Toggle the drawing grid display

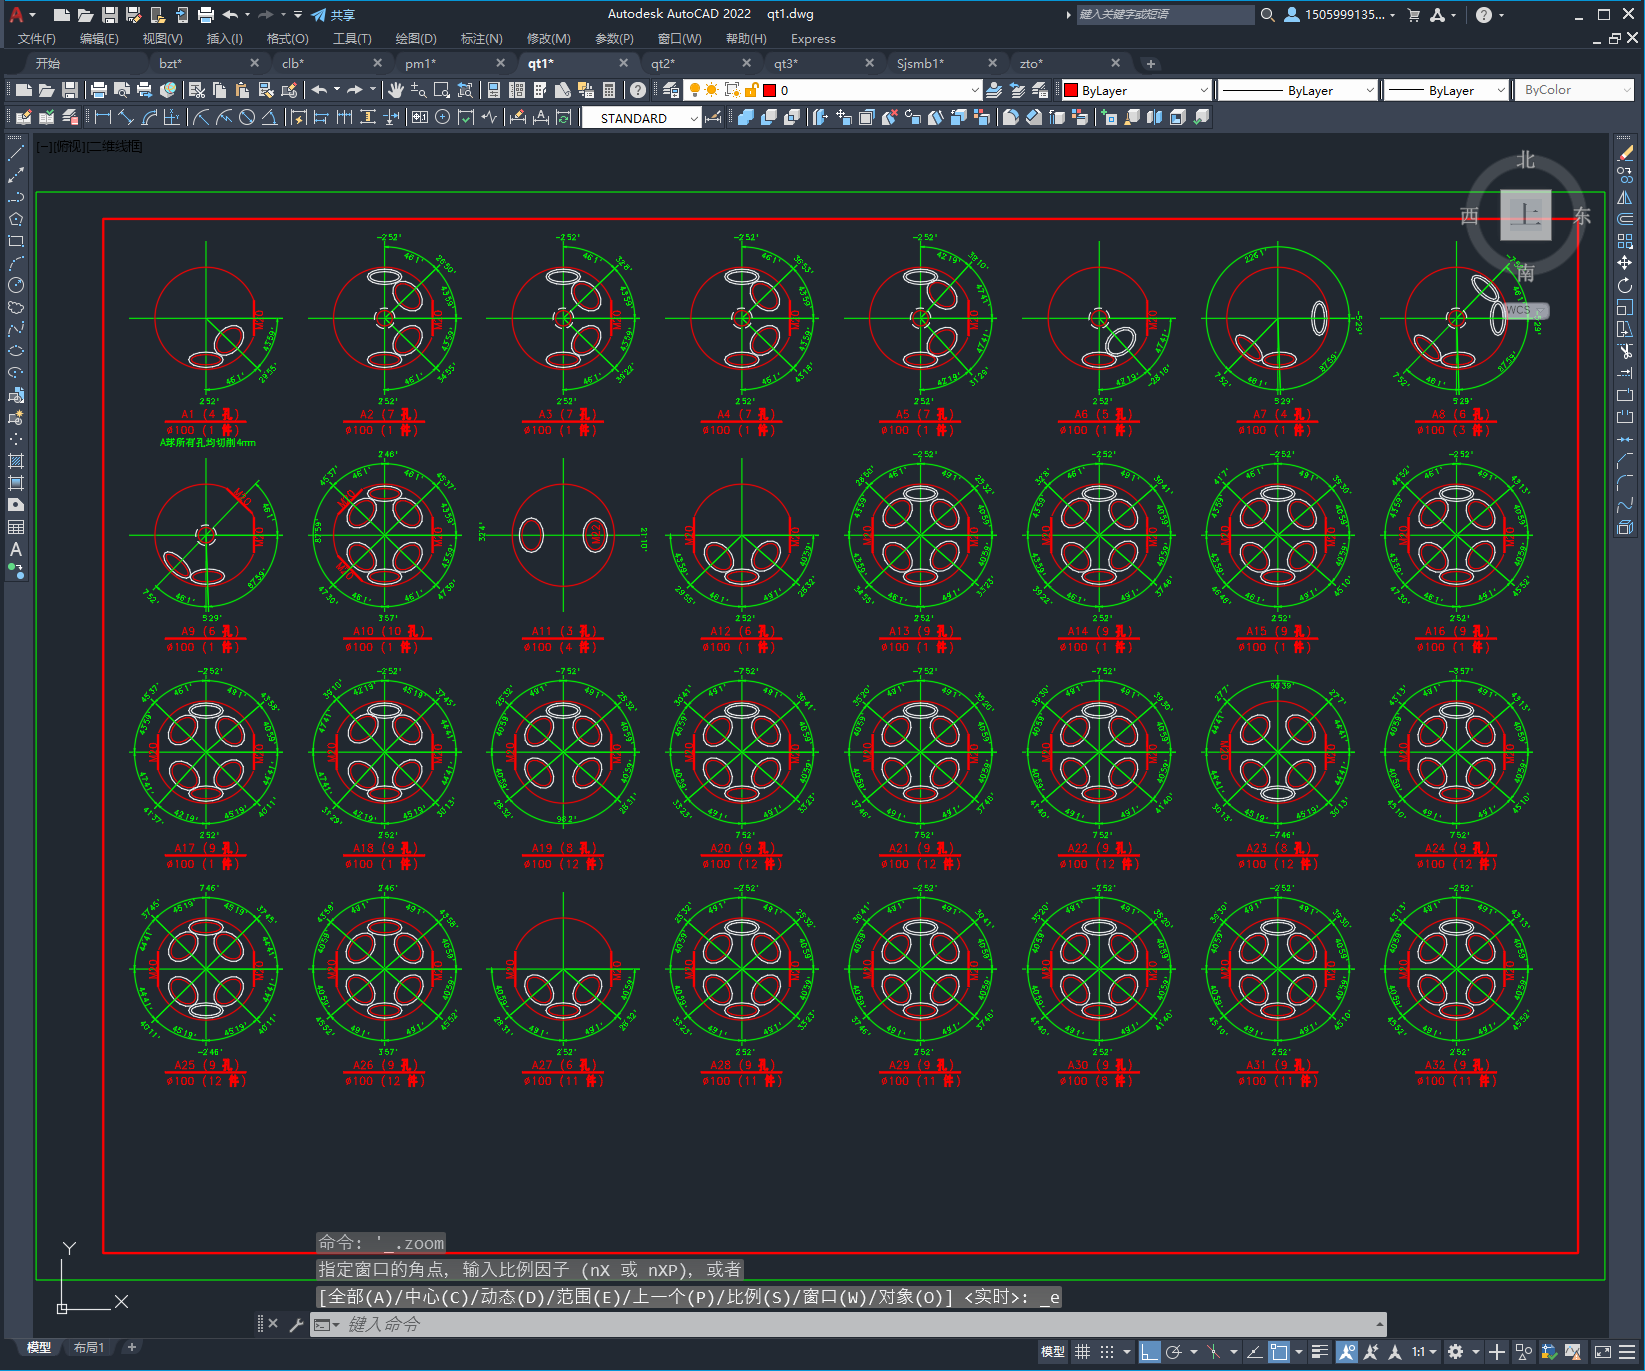pos(1083,1352)
